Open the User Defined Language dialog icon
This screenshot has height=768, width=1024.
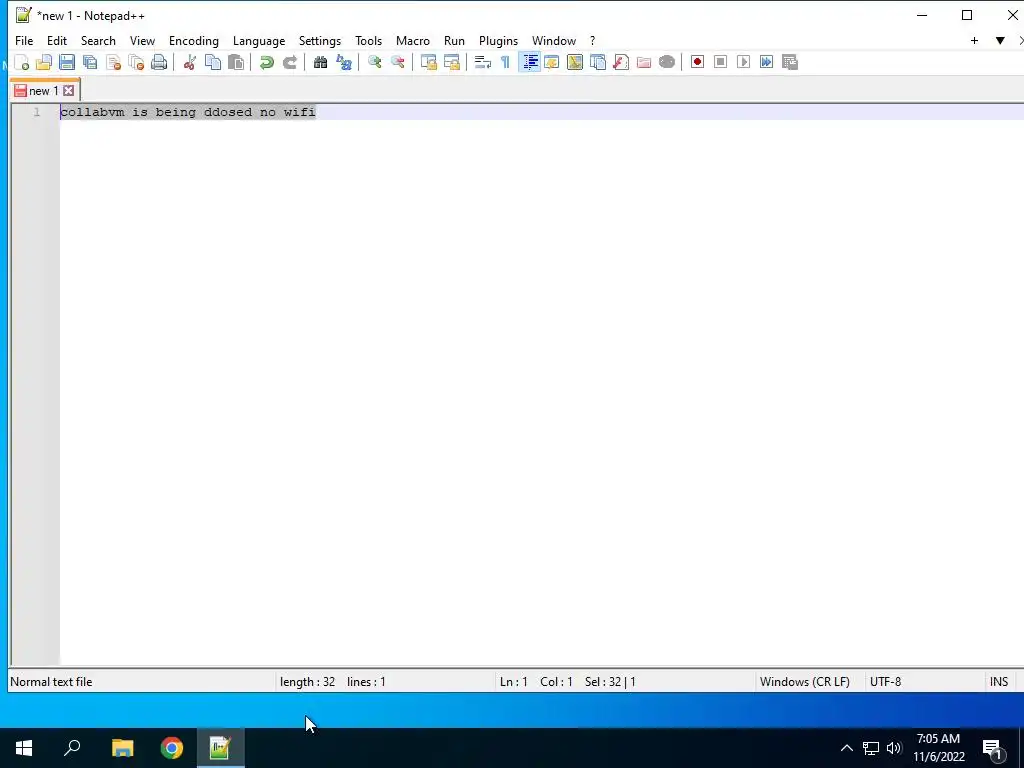[x=551, y=62]
